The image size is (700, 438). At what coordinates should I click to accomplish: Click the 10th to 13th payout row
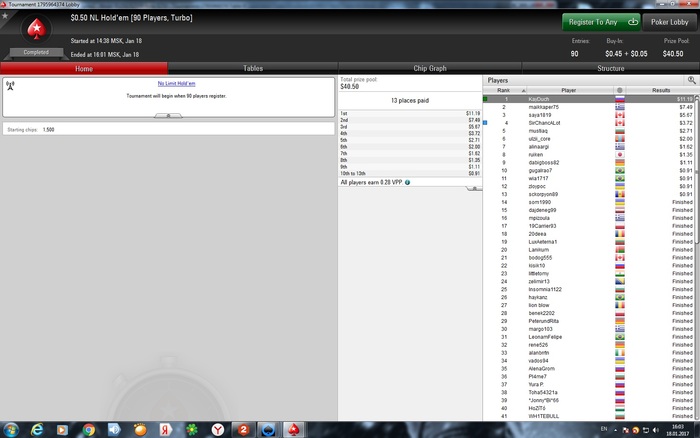[410, 173]
